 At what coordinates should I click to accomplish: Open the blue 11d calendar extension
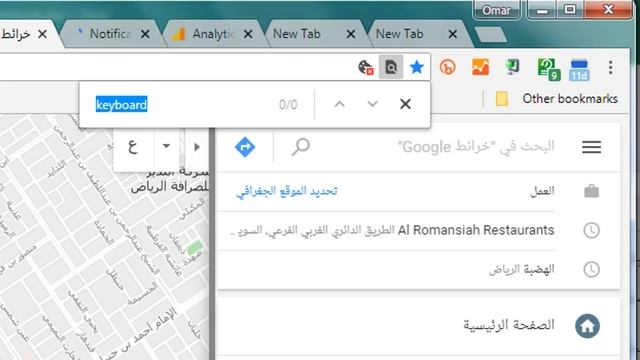click(x=580, y=69)
